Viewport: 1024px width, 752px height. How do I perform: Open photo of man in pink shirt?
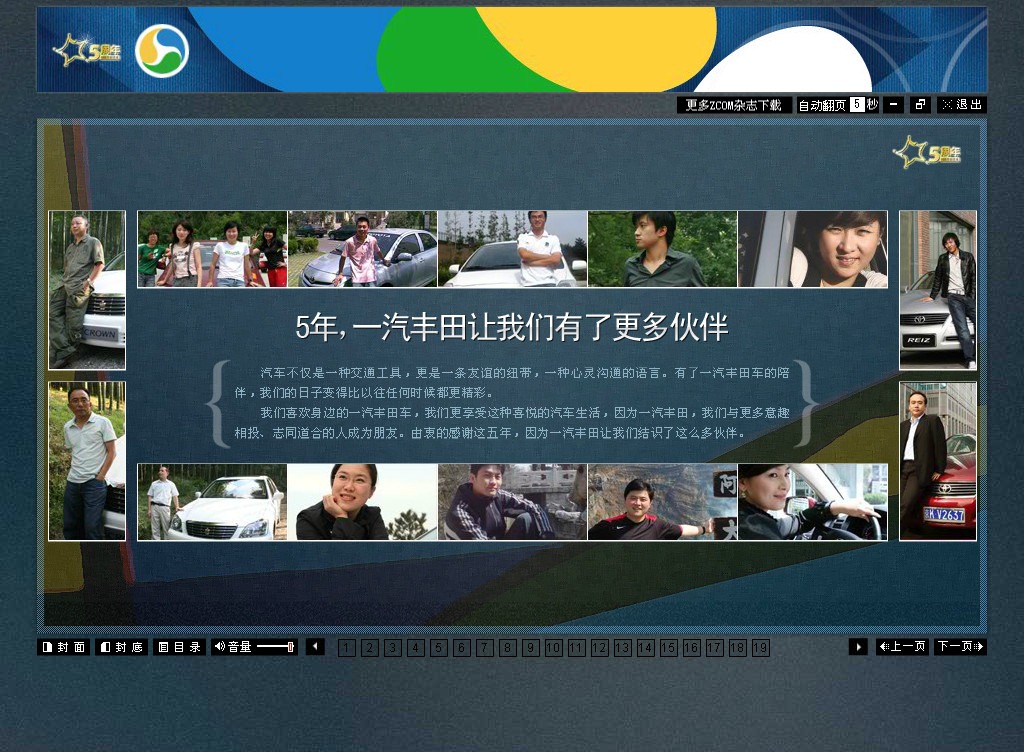coord(362,249)
